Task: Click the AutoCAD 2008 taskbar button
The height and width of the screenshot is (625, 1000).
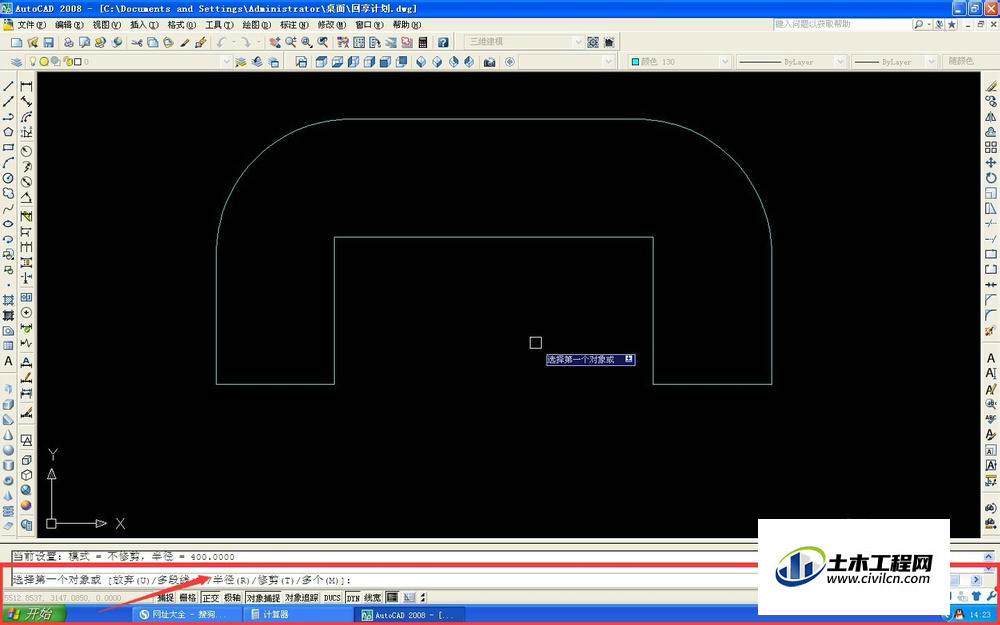Action: tap(408, 614)
